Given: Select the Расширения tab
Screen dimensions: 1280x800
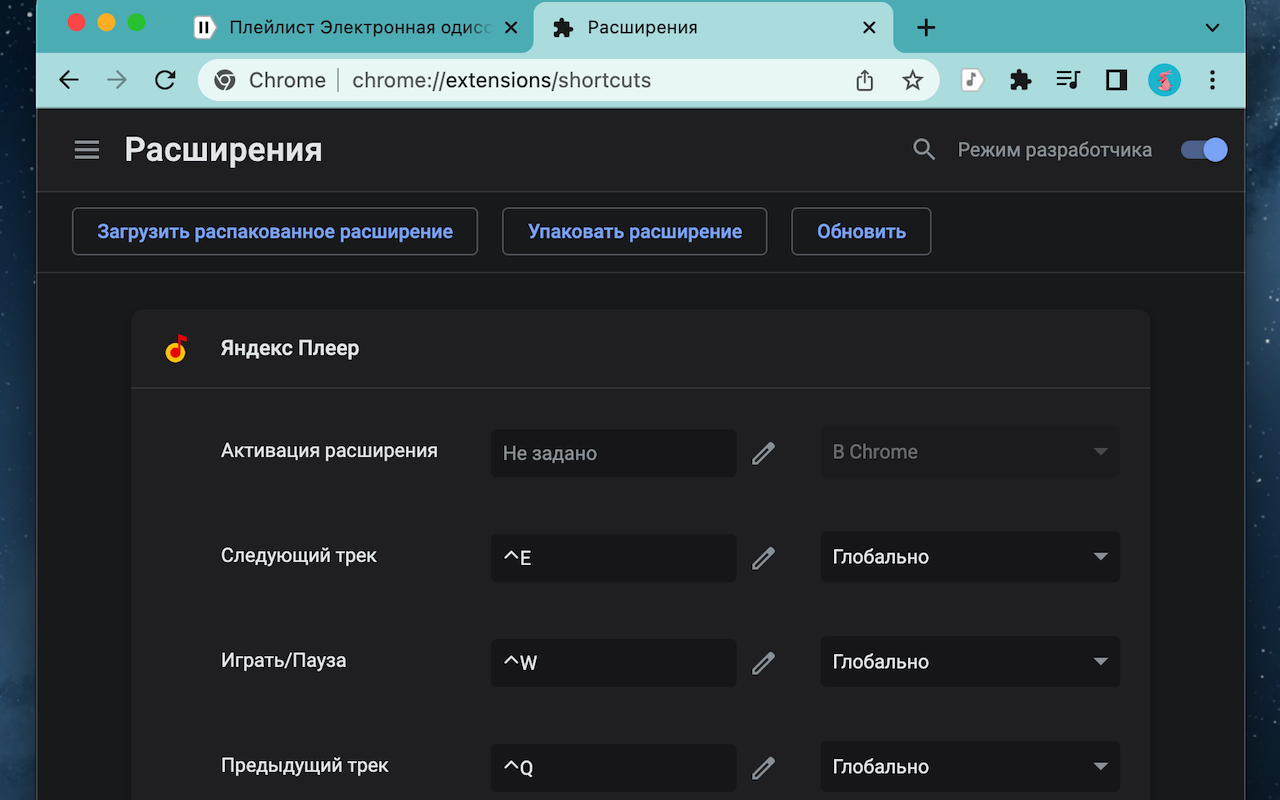Looking at the screenshot, I should click(714, 28).
